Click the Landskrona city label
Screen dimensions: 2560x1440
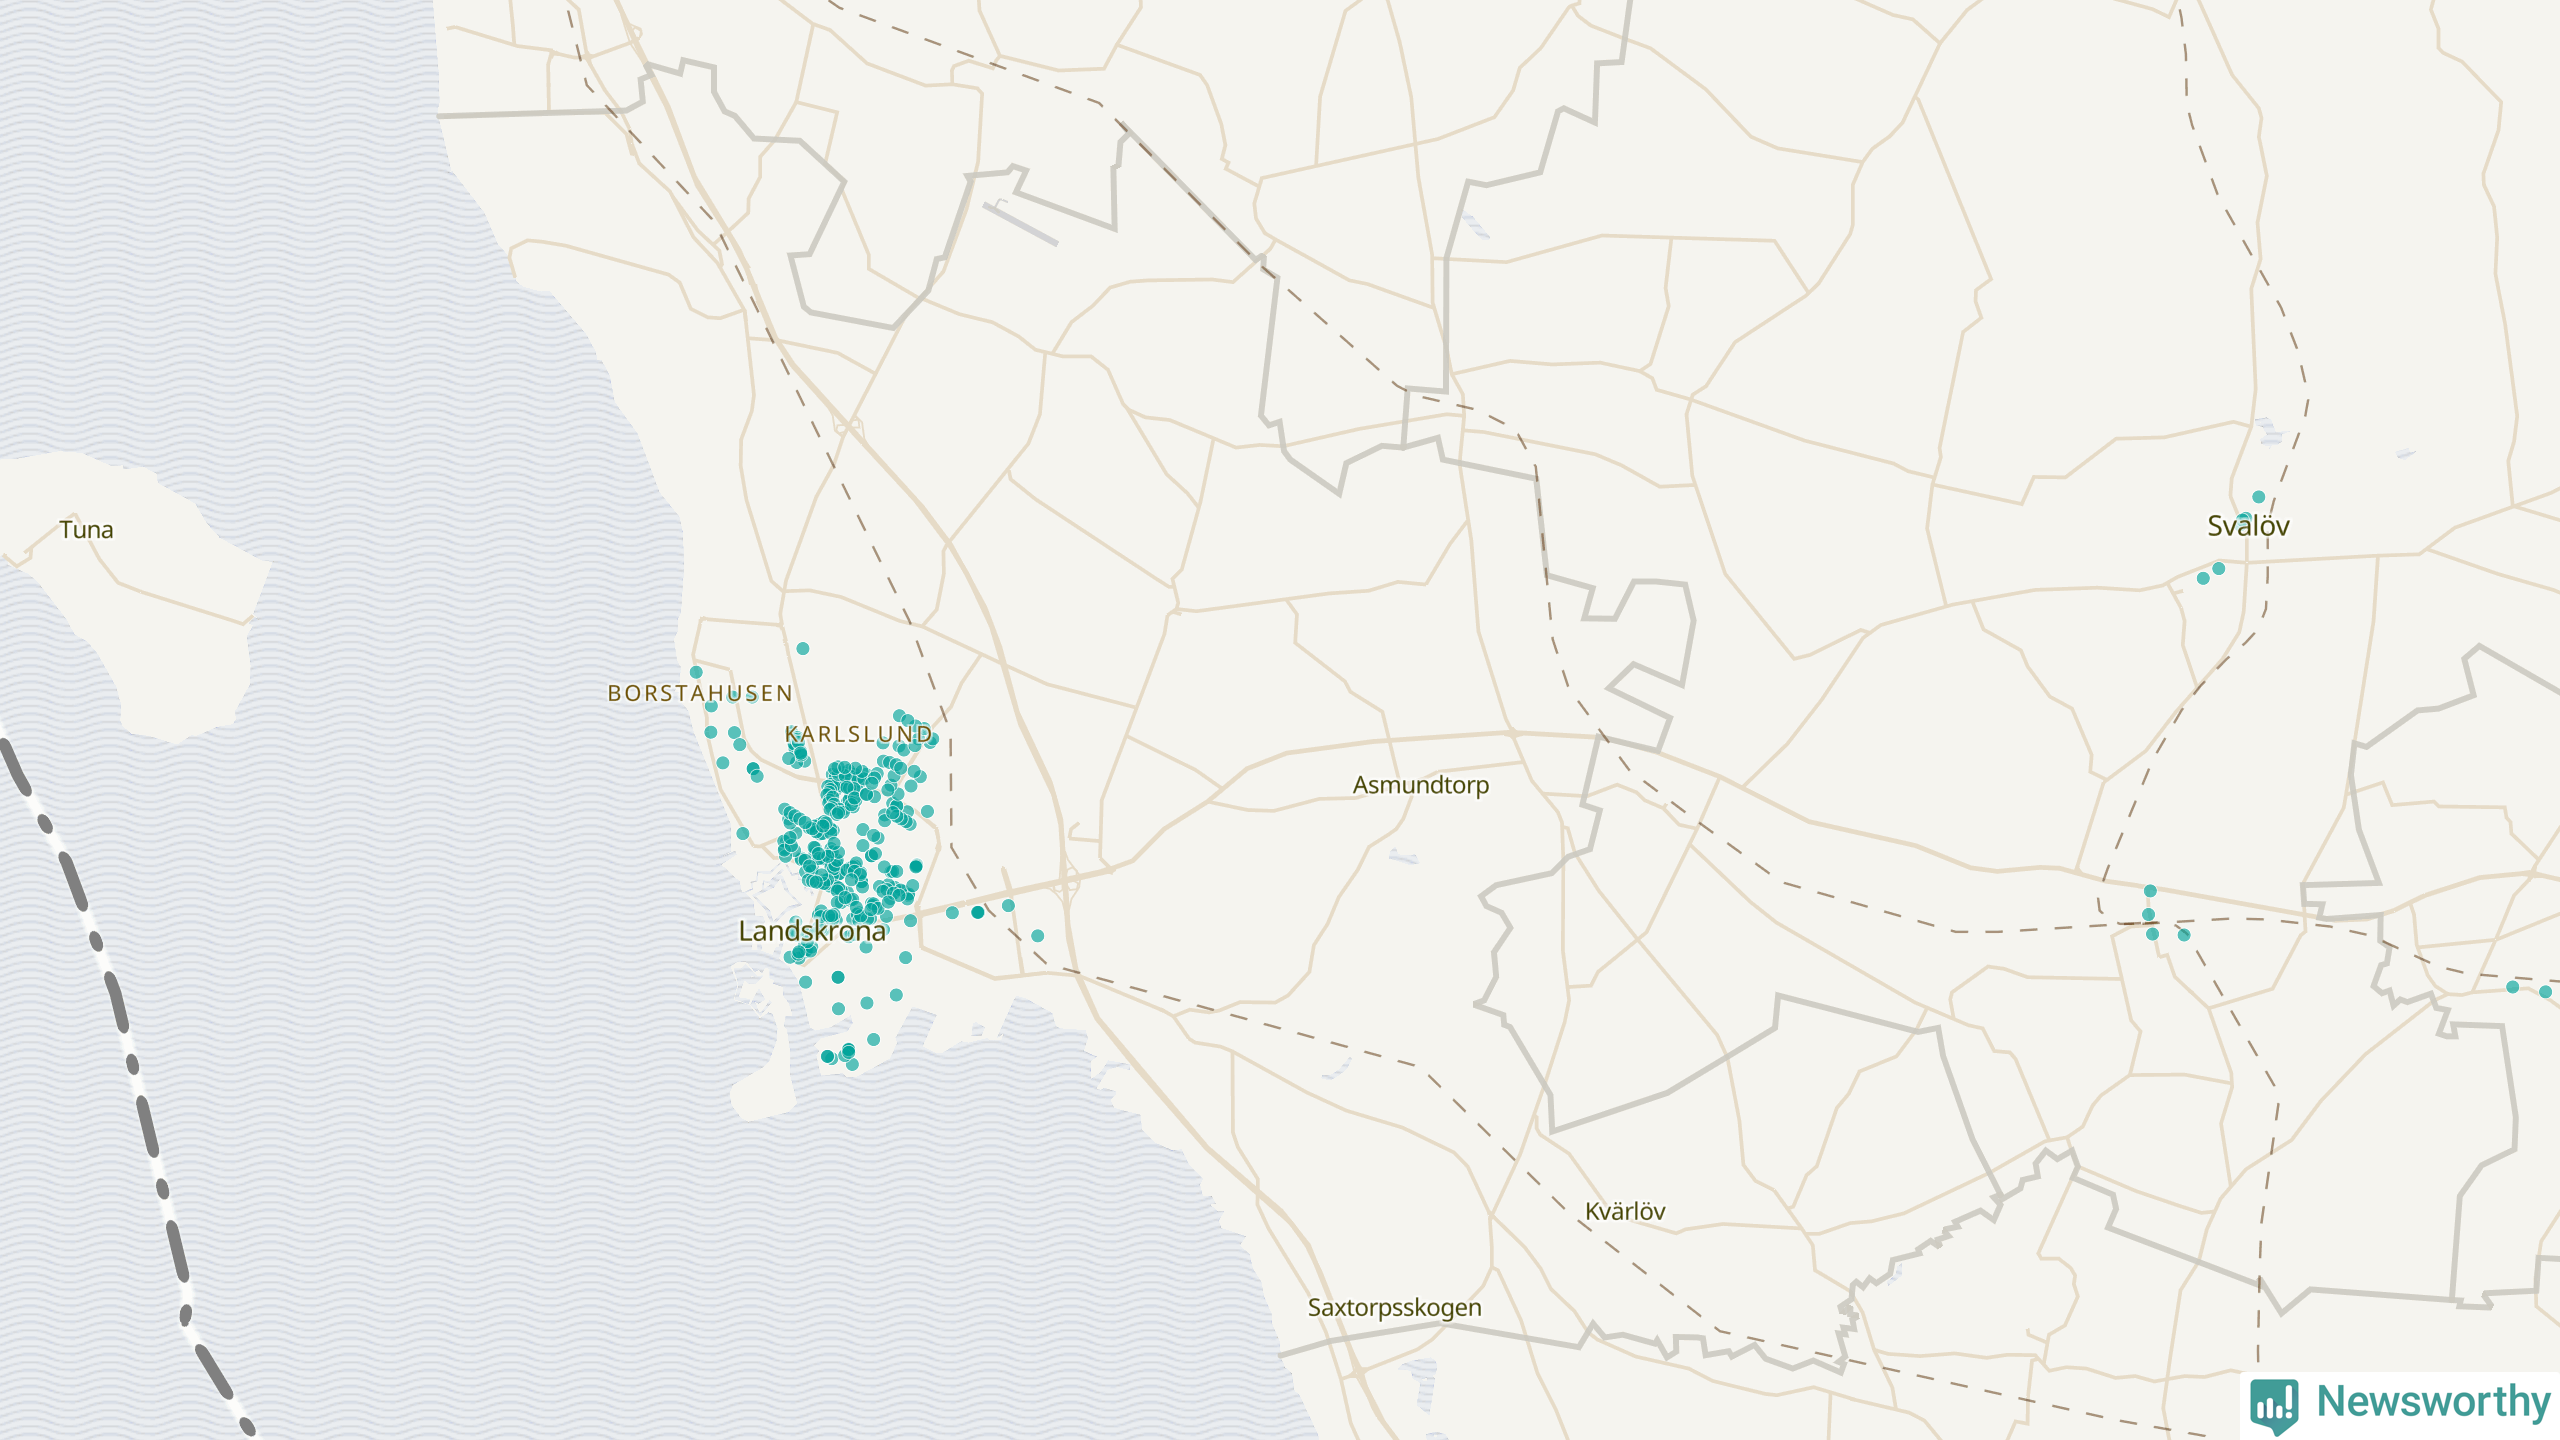pos(812,931)
